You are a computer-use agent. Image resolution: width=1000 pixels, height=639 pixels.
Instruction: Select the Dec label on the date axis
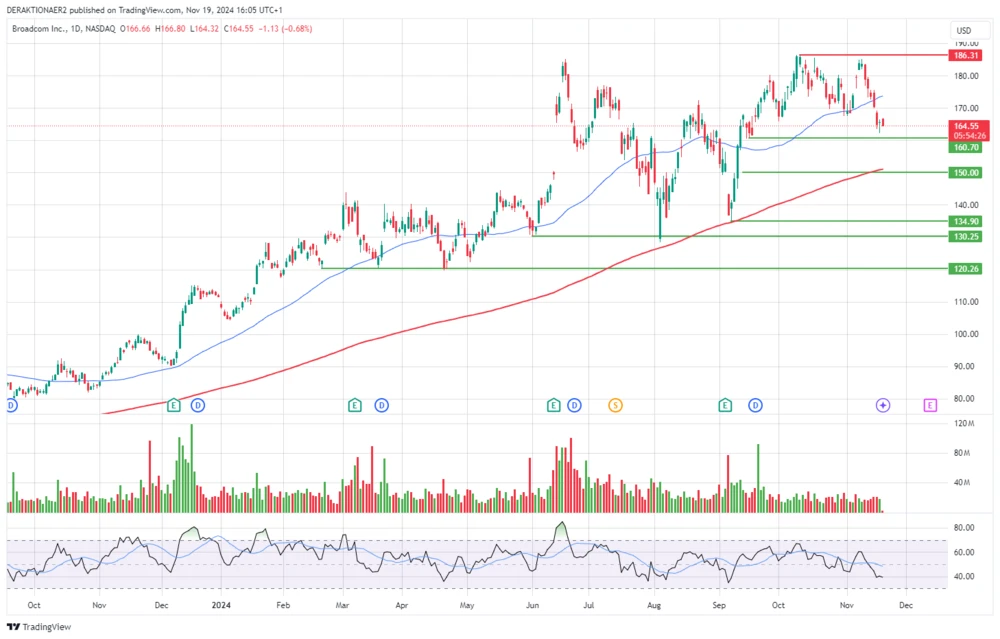tap(906, 605)
